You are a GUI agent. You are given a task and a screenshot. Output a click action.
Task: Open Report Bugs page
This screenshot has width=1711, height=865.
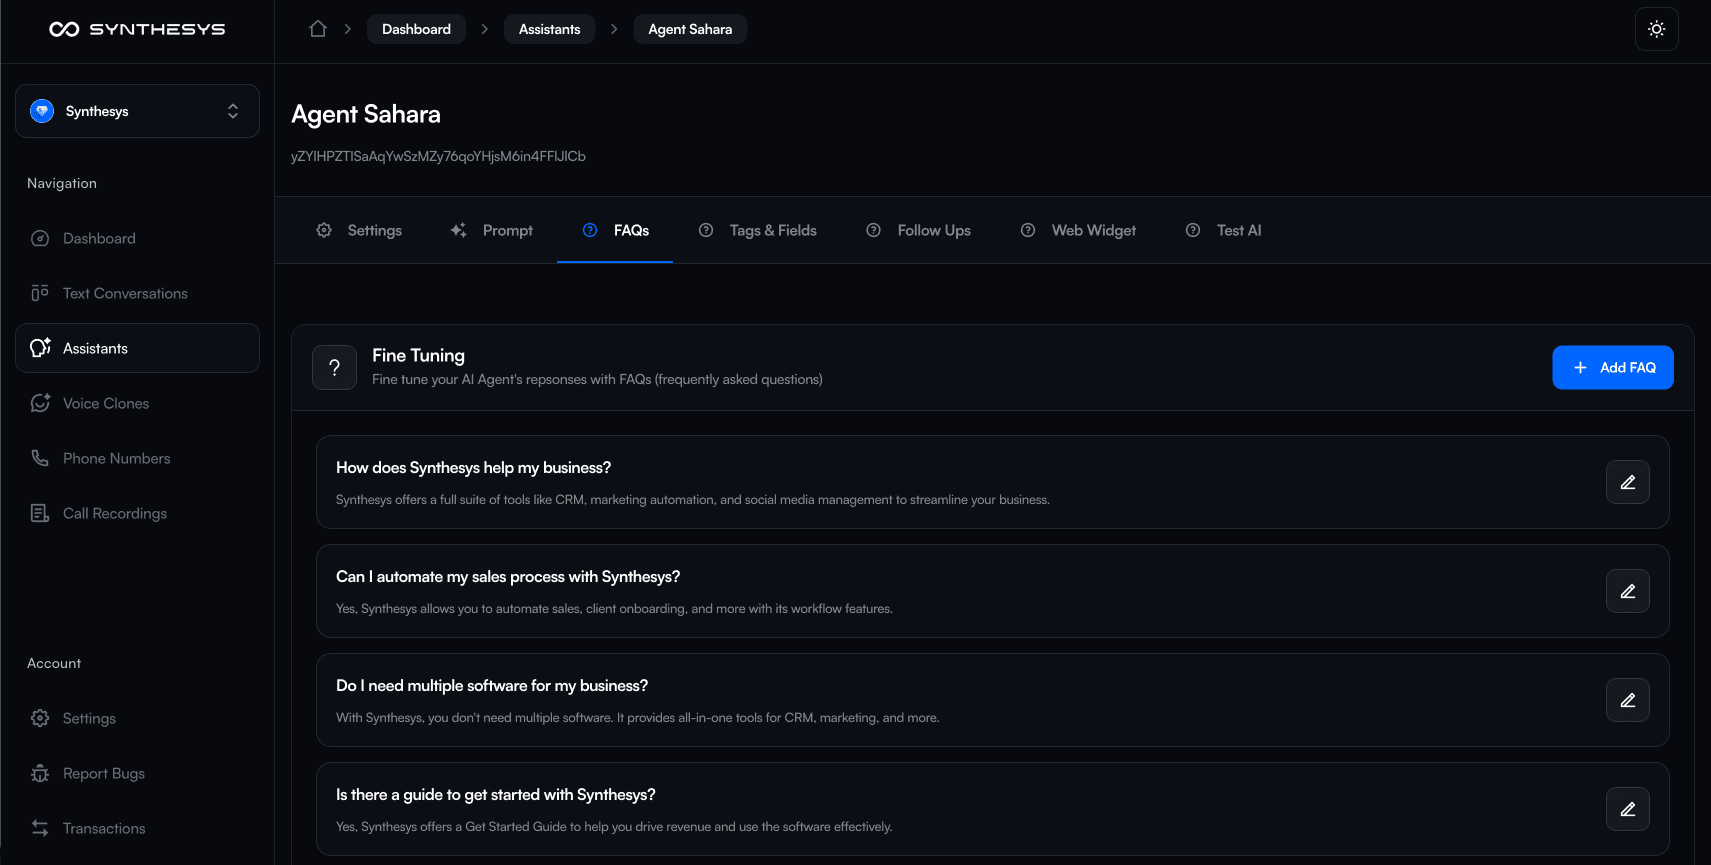click(x=137, y=773)
